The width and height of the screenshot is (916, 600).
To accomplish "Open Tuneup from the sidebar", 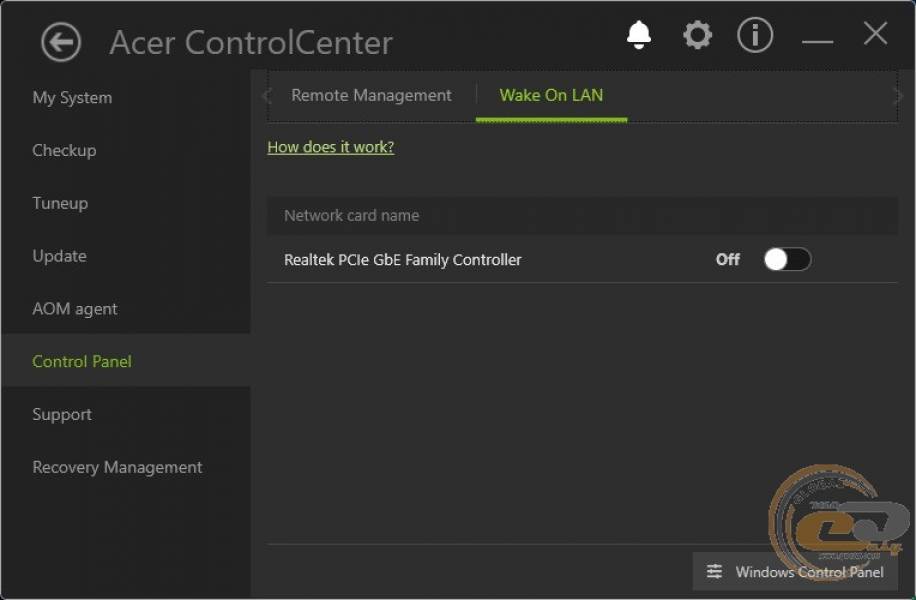I will point(60,203).
